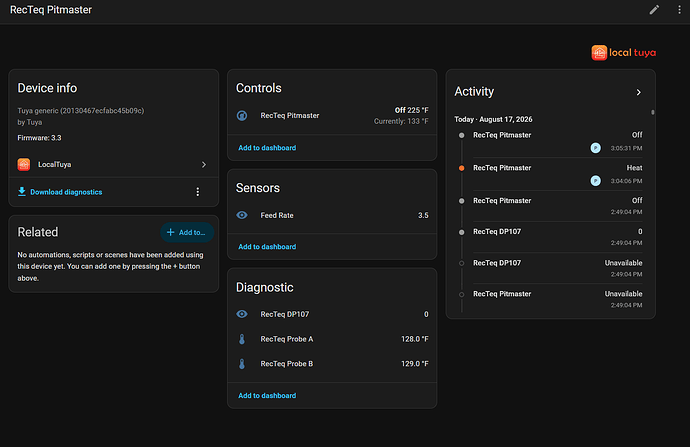Open the three-dot menu beside Download diagnostics
This screenshot has height=447, width=690.
pyautogui.click(x=198, y=192)
